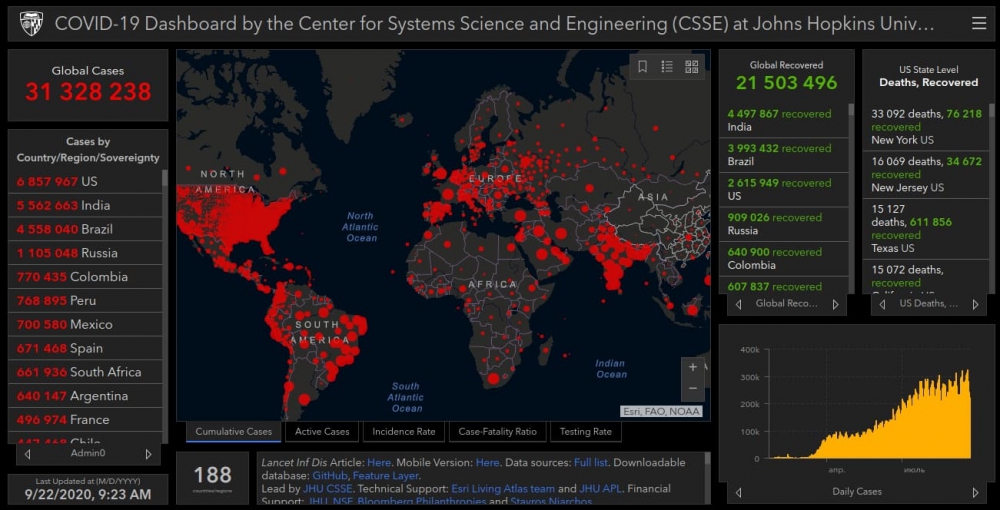
Task: Switch to Incidence Rate tab
Action: 404,432
